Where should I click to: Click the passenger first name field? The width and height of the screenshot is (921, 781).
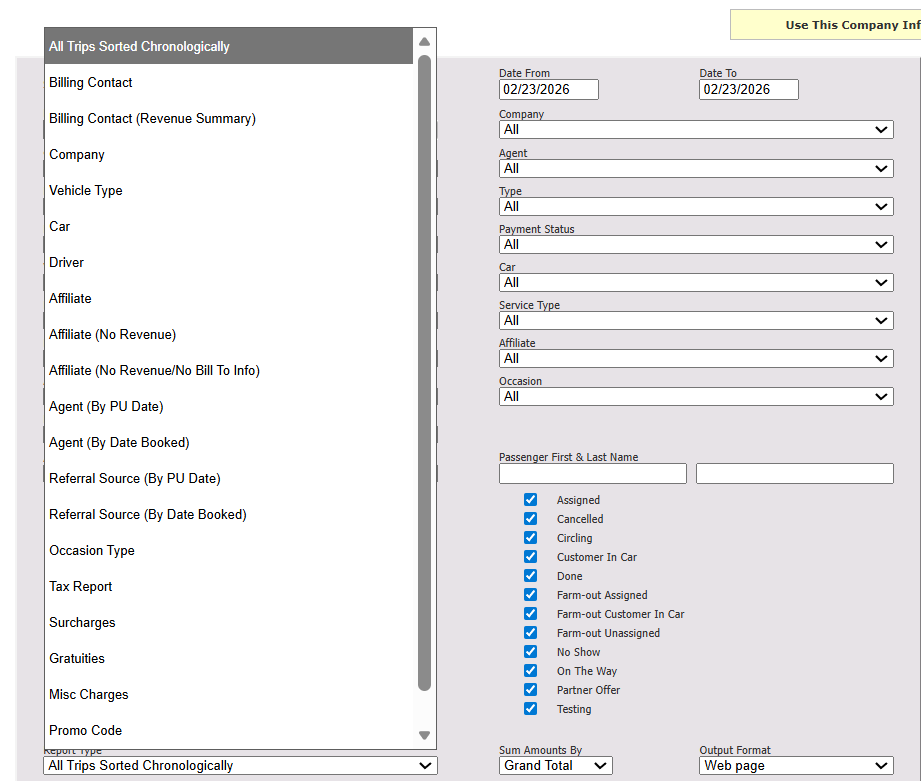pos(592,474)
